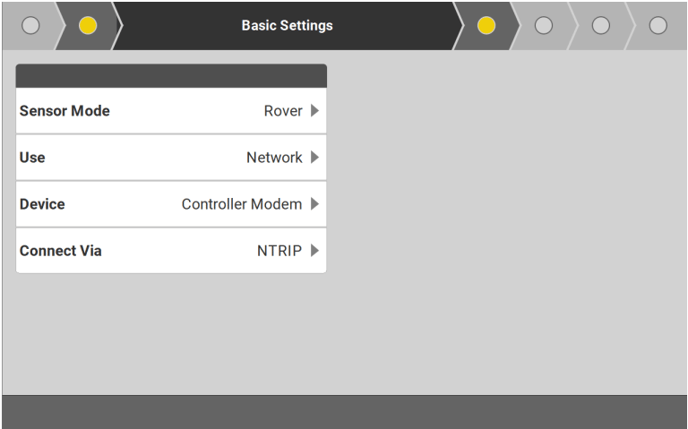The height and width of the screenshot is (429, 688).
Task: Expand the Sensor Mode options arrow next to Rover
Action: (x=315, y=111)
